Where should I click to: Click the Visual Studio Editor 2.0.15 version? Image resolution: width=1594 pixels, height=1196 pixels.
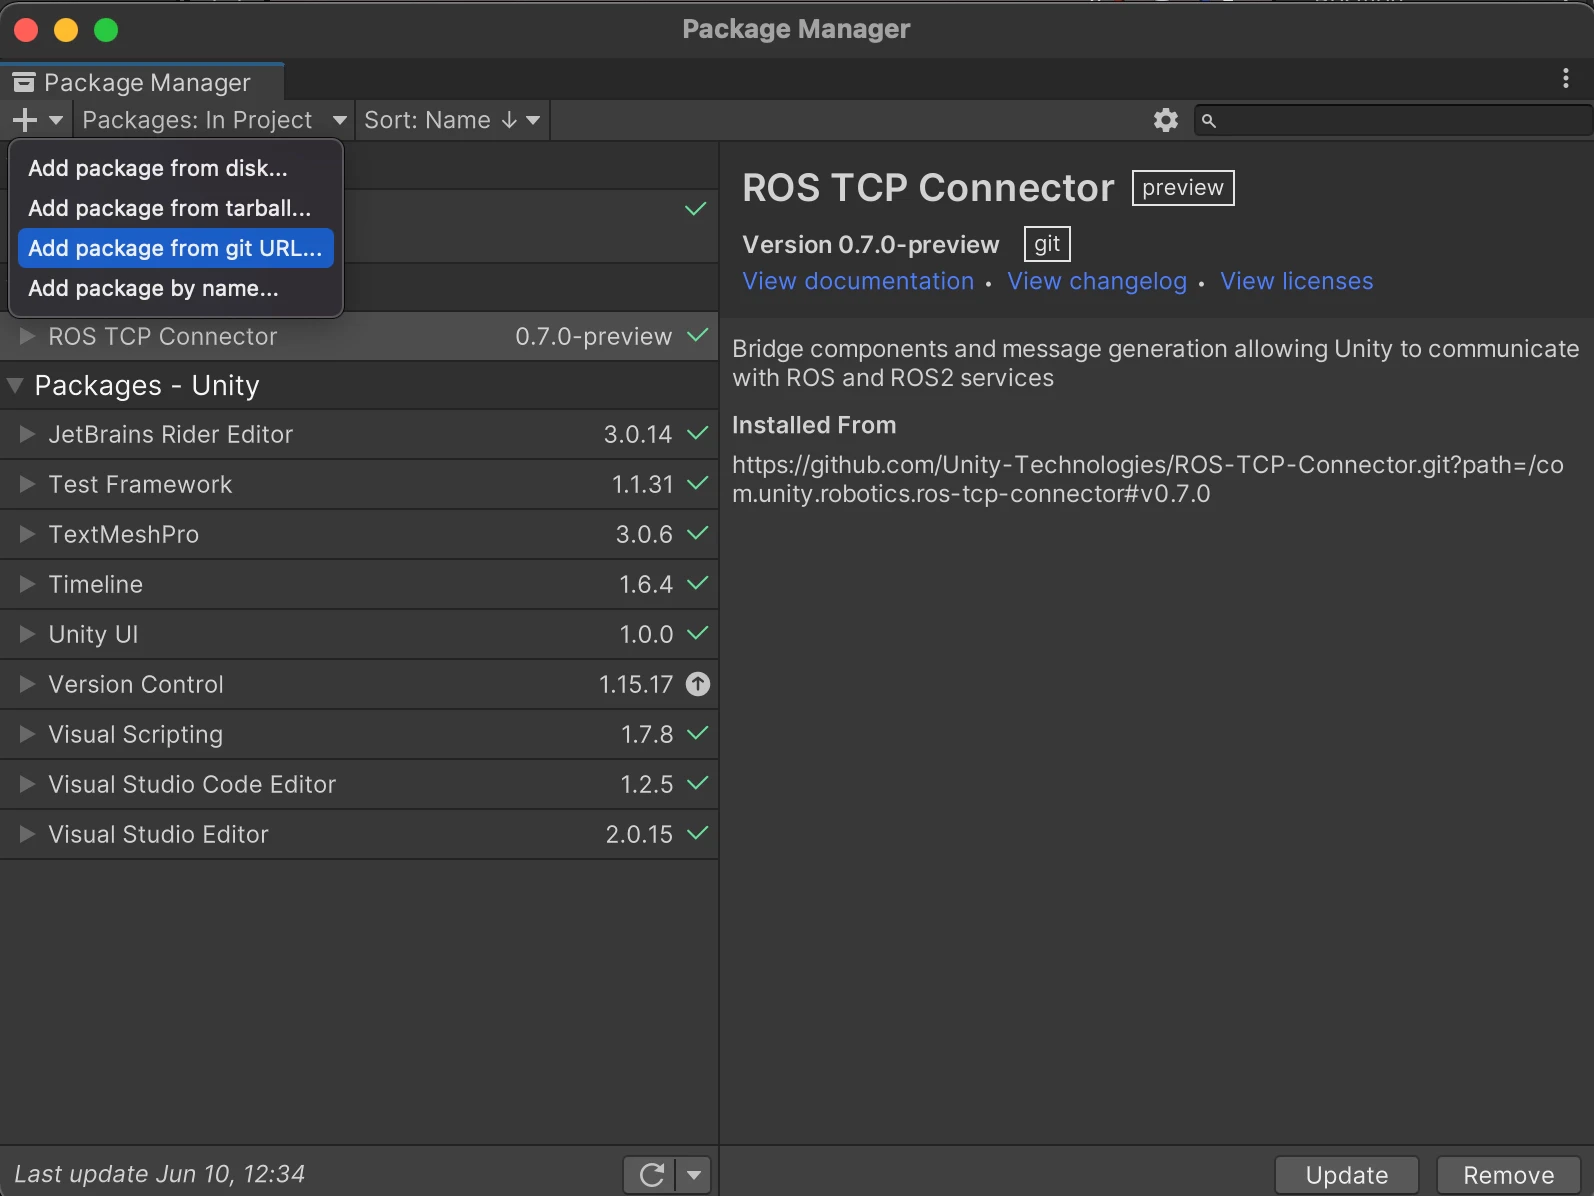pyautogui.click(x=639, y=834)
